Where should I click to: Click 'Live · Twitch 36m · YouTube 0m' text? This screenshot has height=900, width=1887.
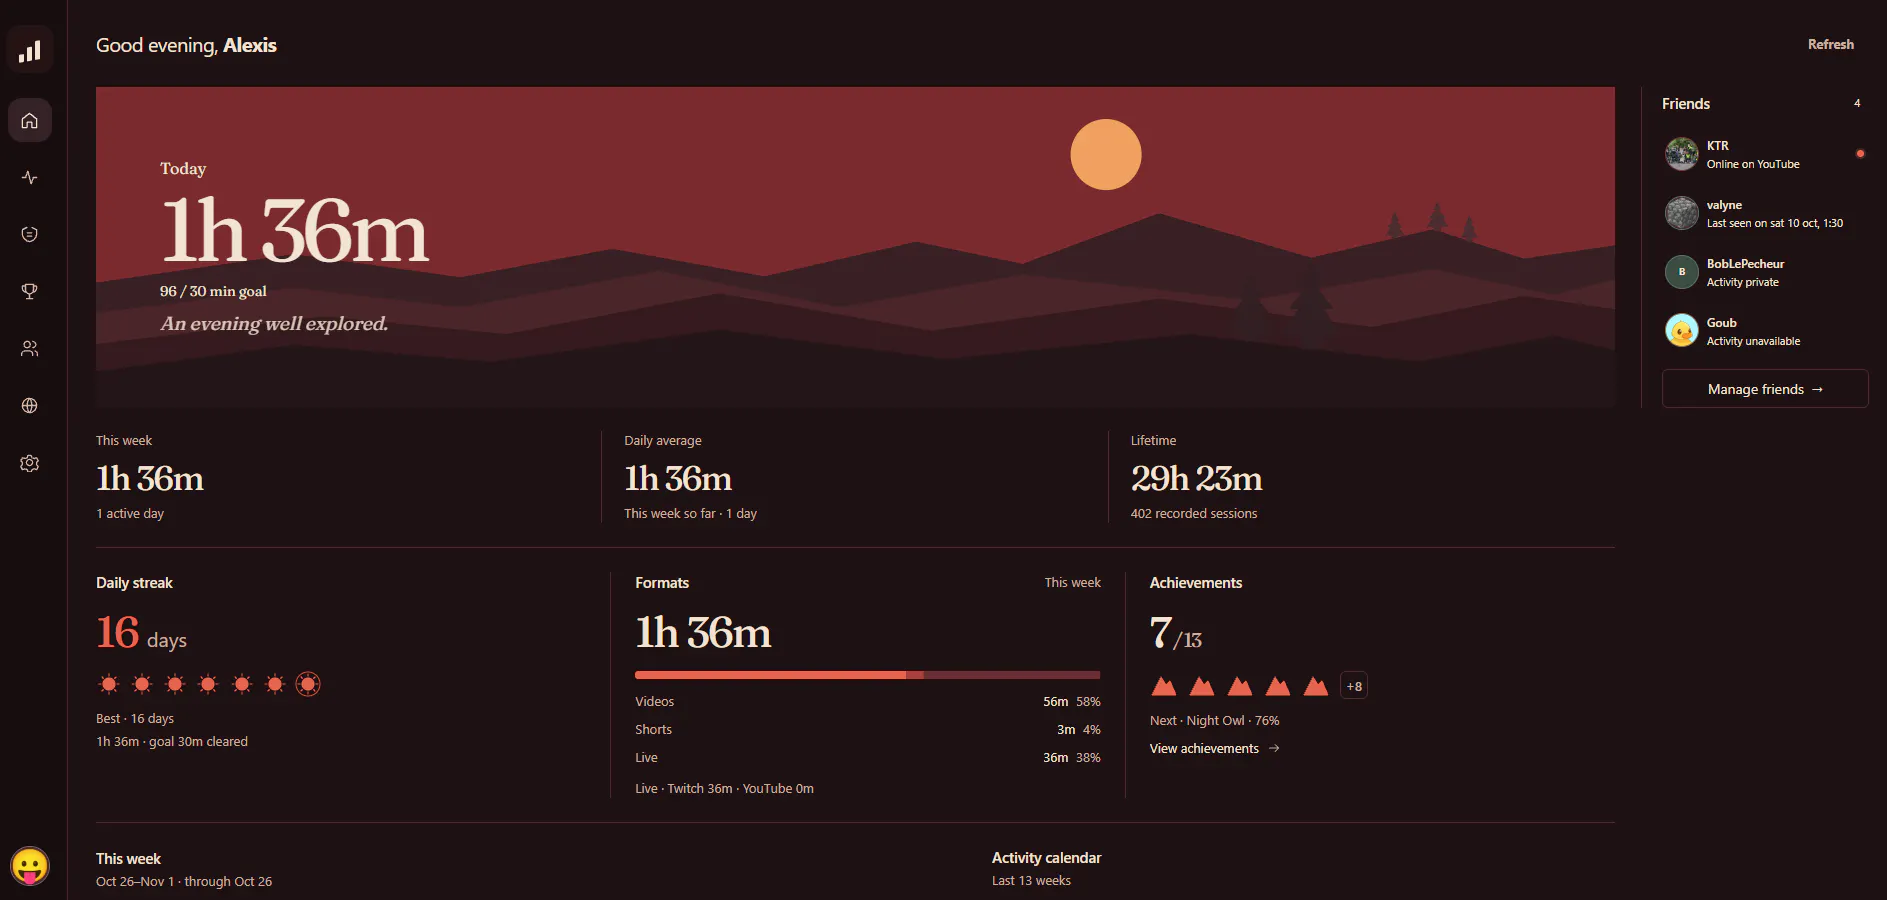(x=724, y=789)
